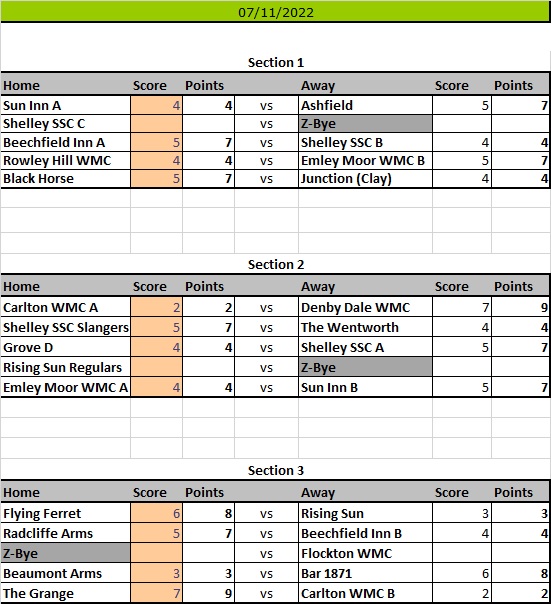Select the Carlton WMC A score cell

tap(156, 307)
